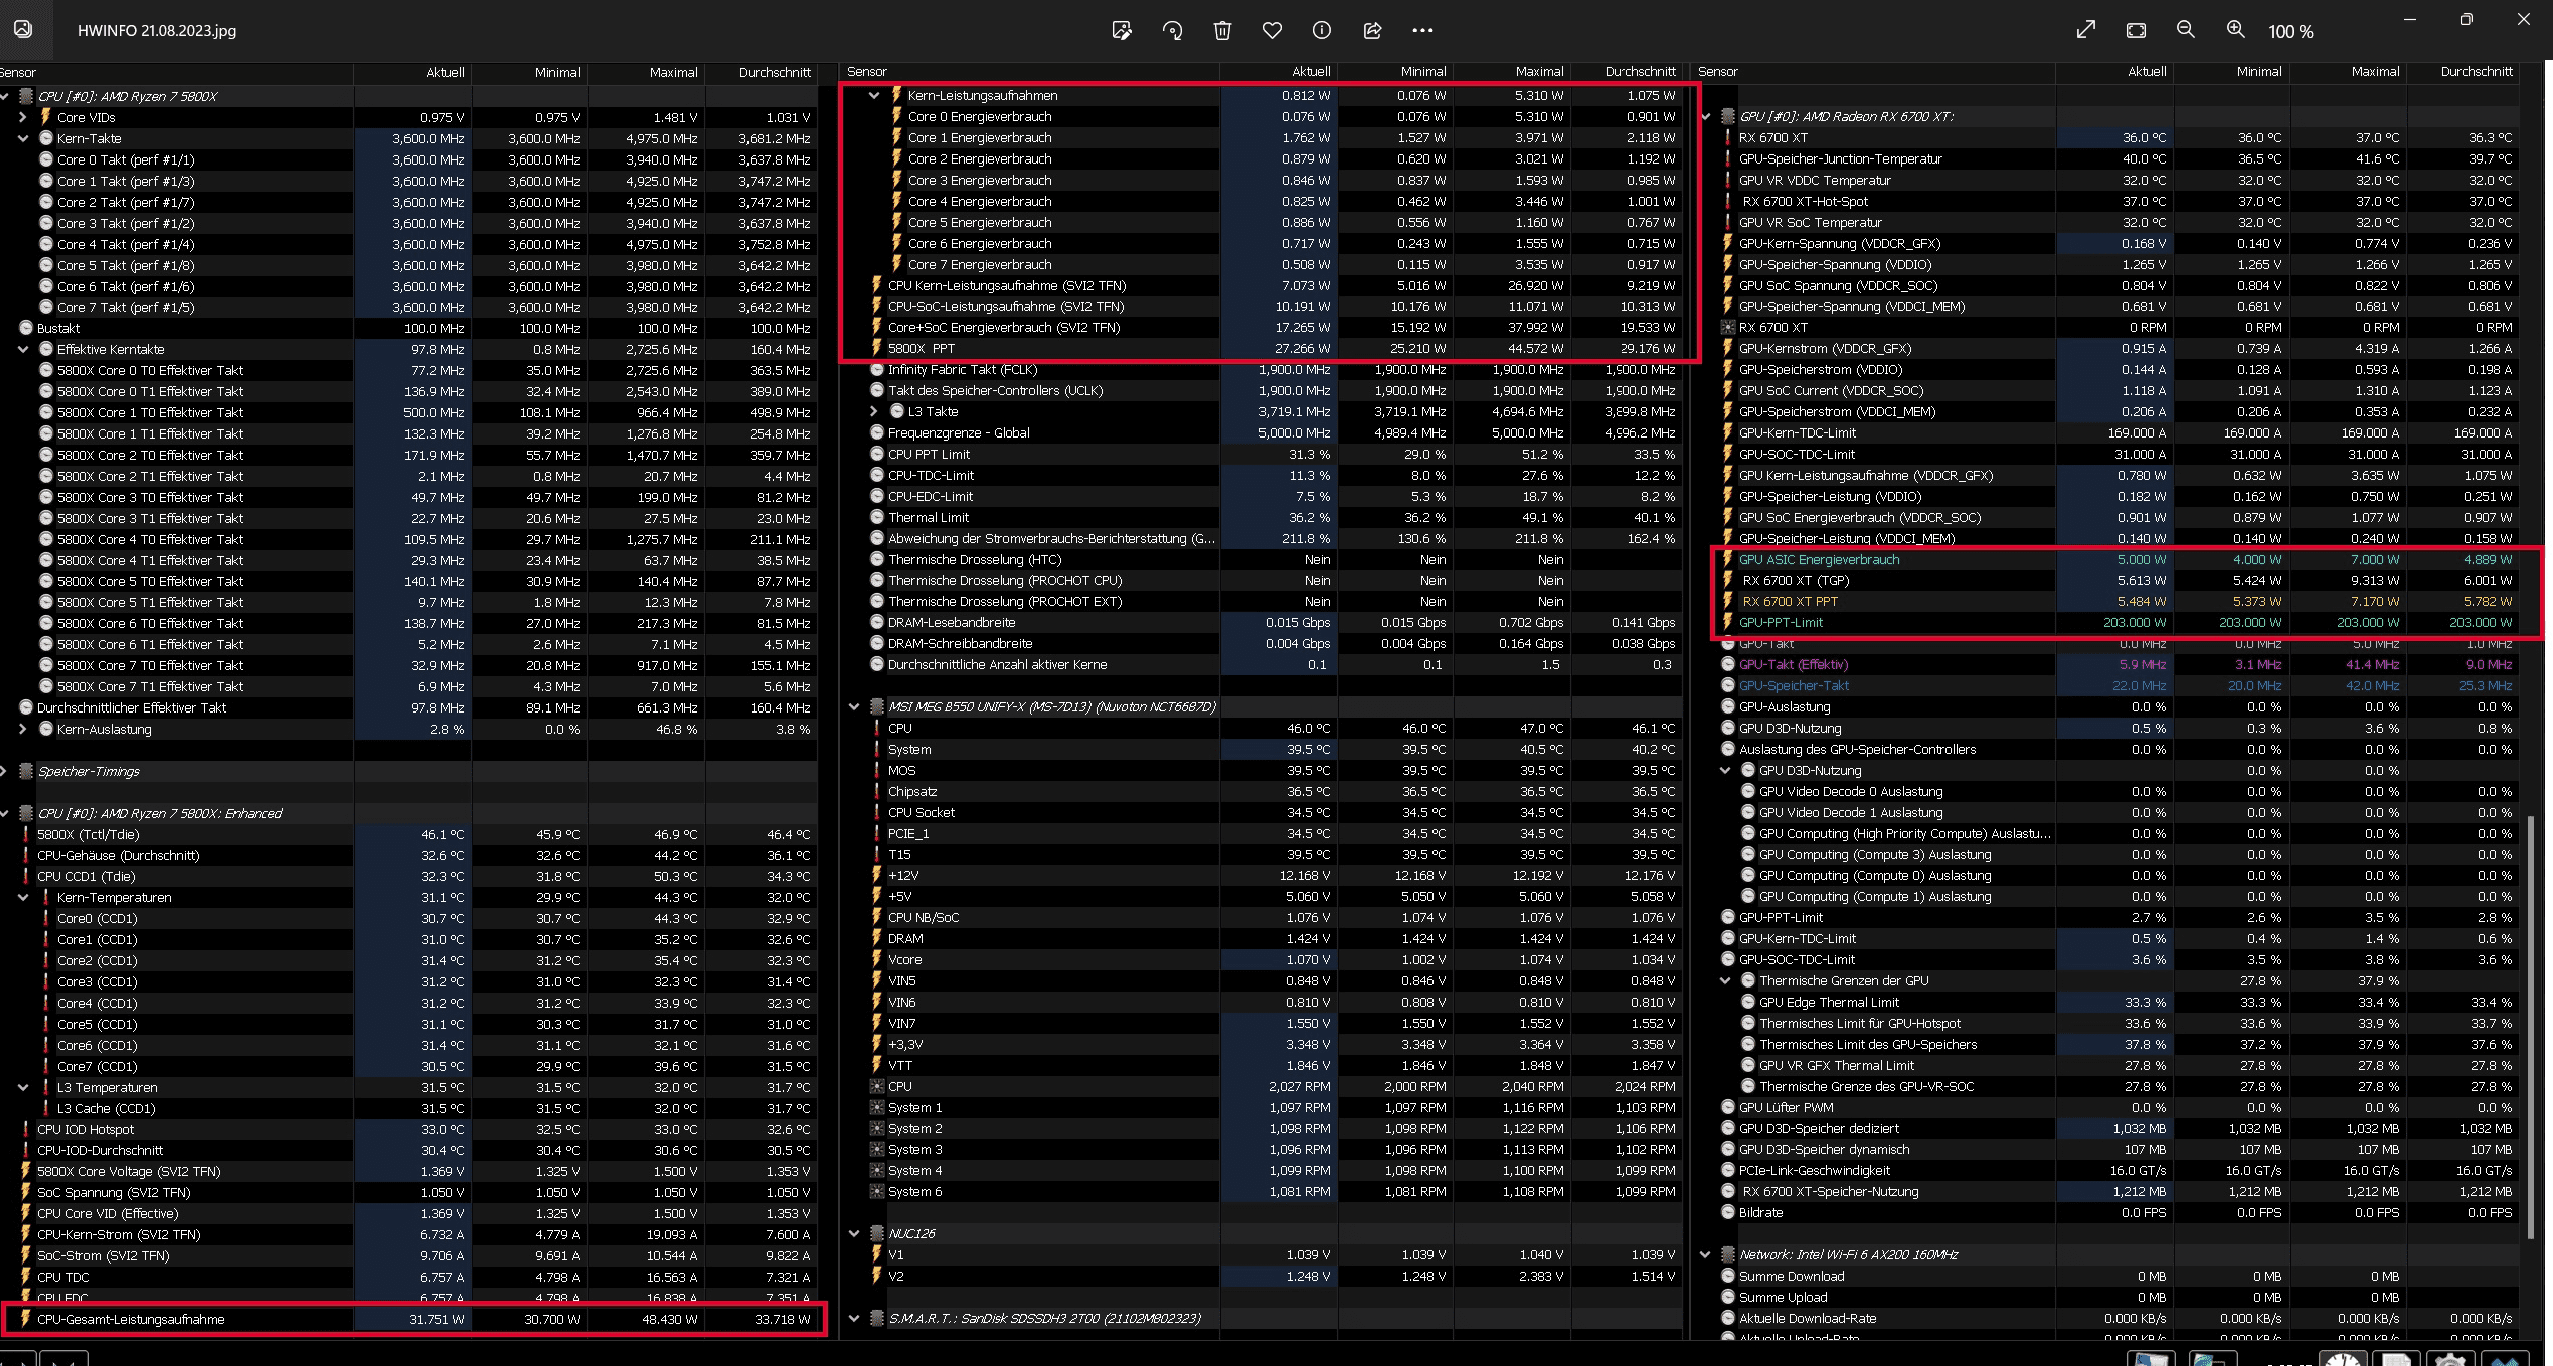Collapse Thermische Grenzen der GPU group

pyautogui.click(x=1725, y=980)
